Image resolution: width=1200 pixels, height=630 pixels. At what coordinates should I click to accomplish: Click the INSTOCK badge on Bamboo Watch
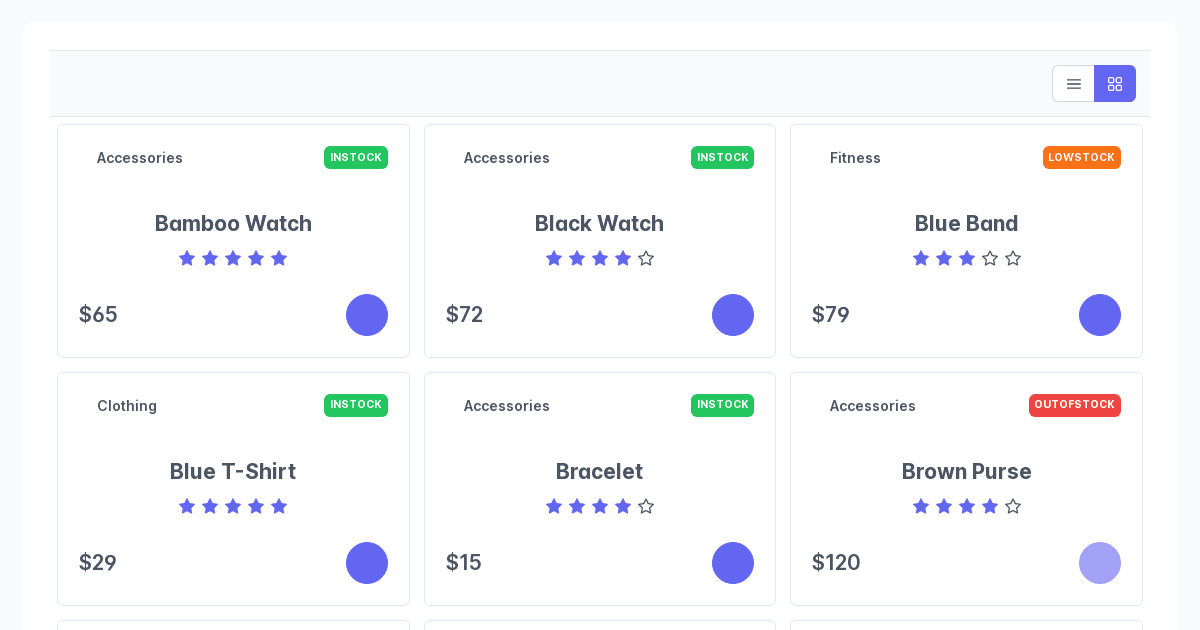coord(356,157)
